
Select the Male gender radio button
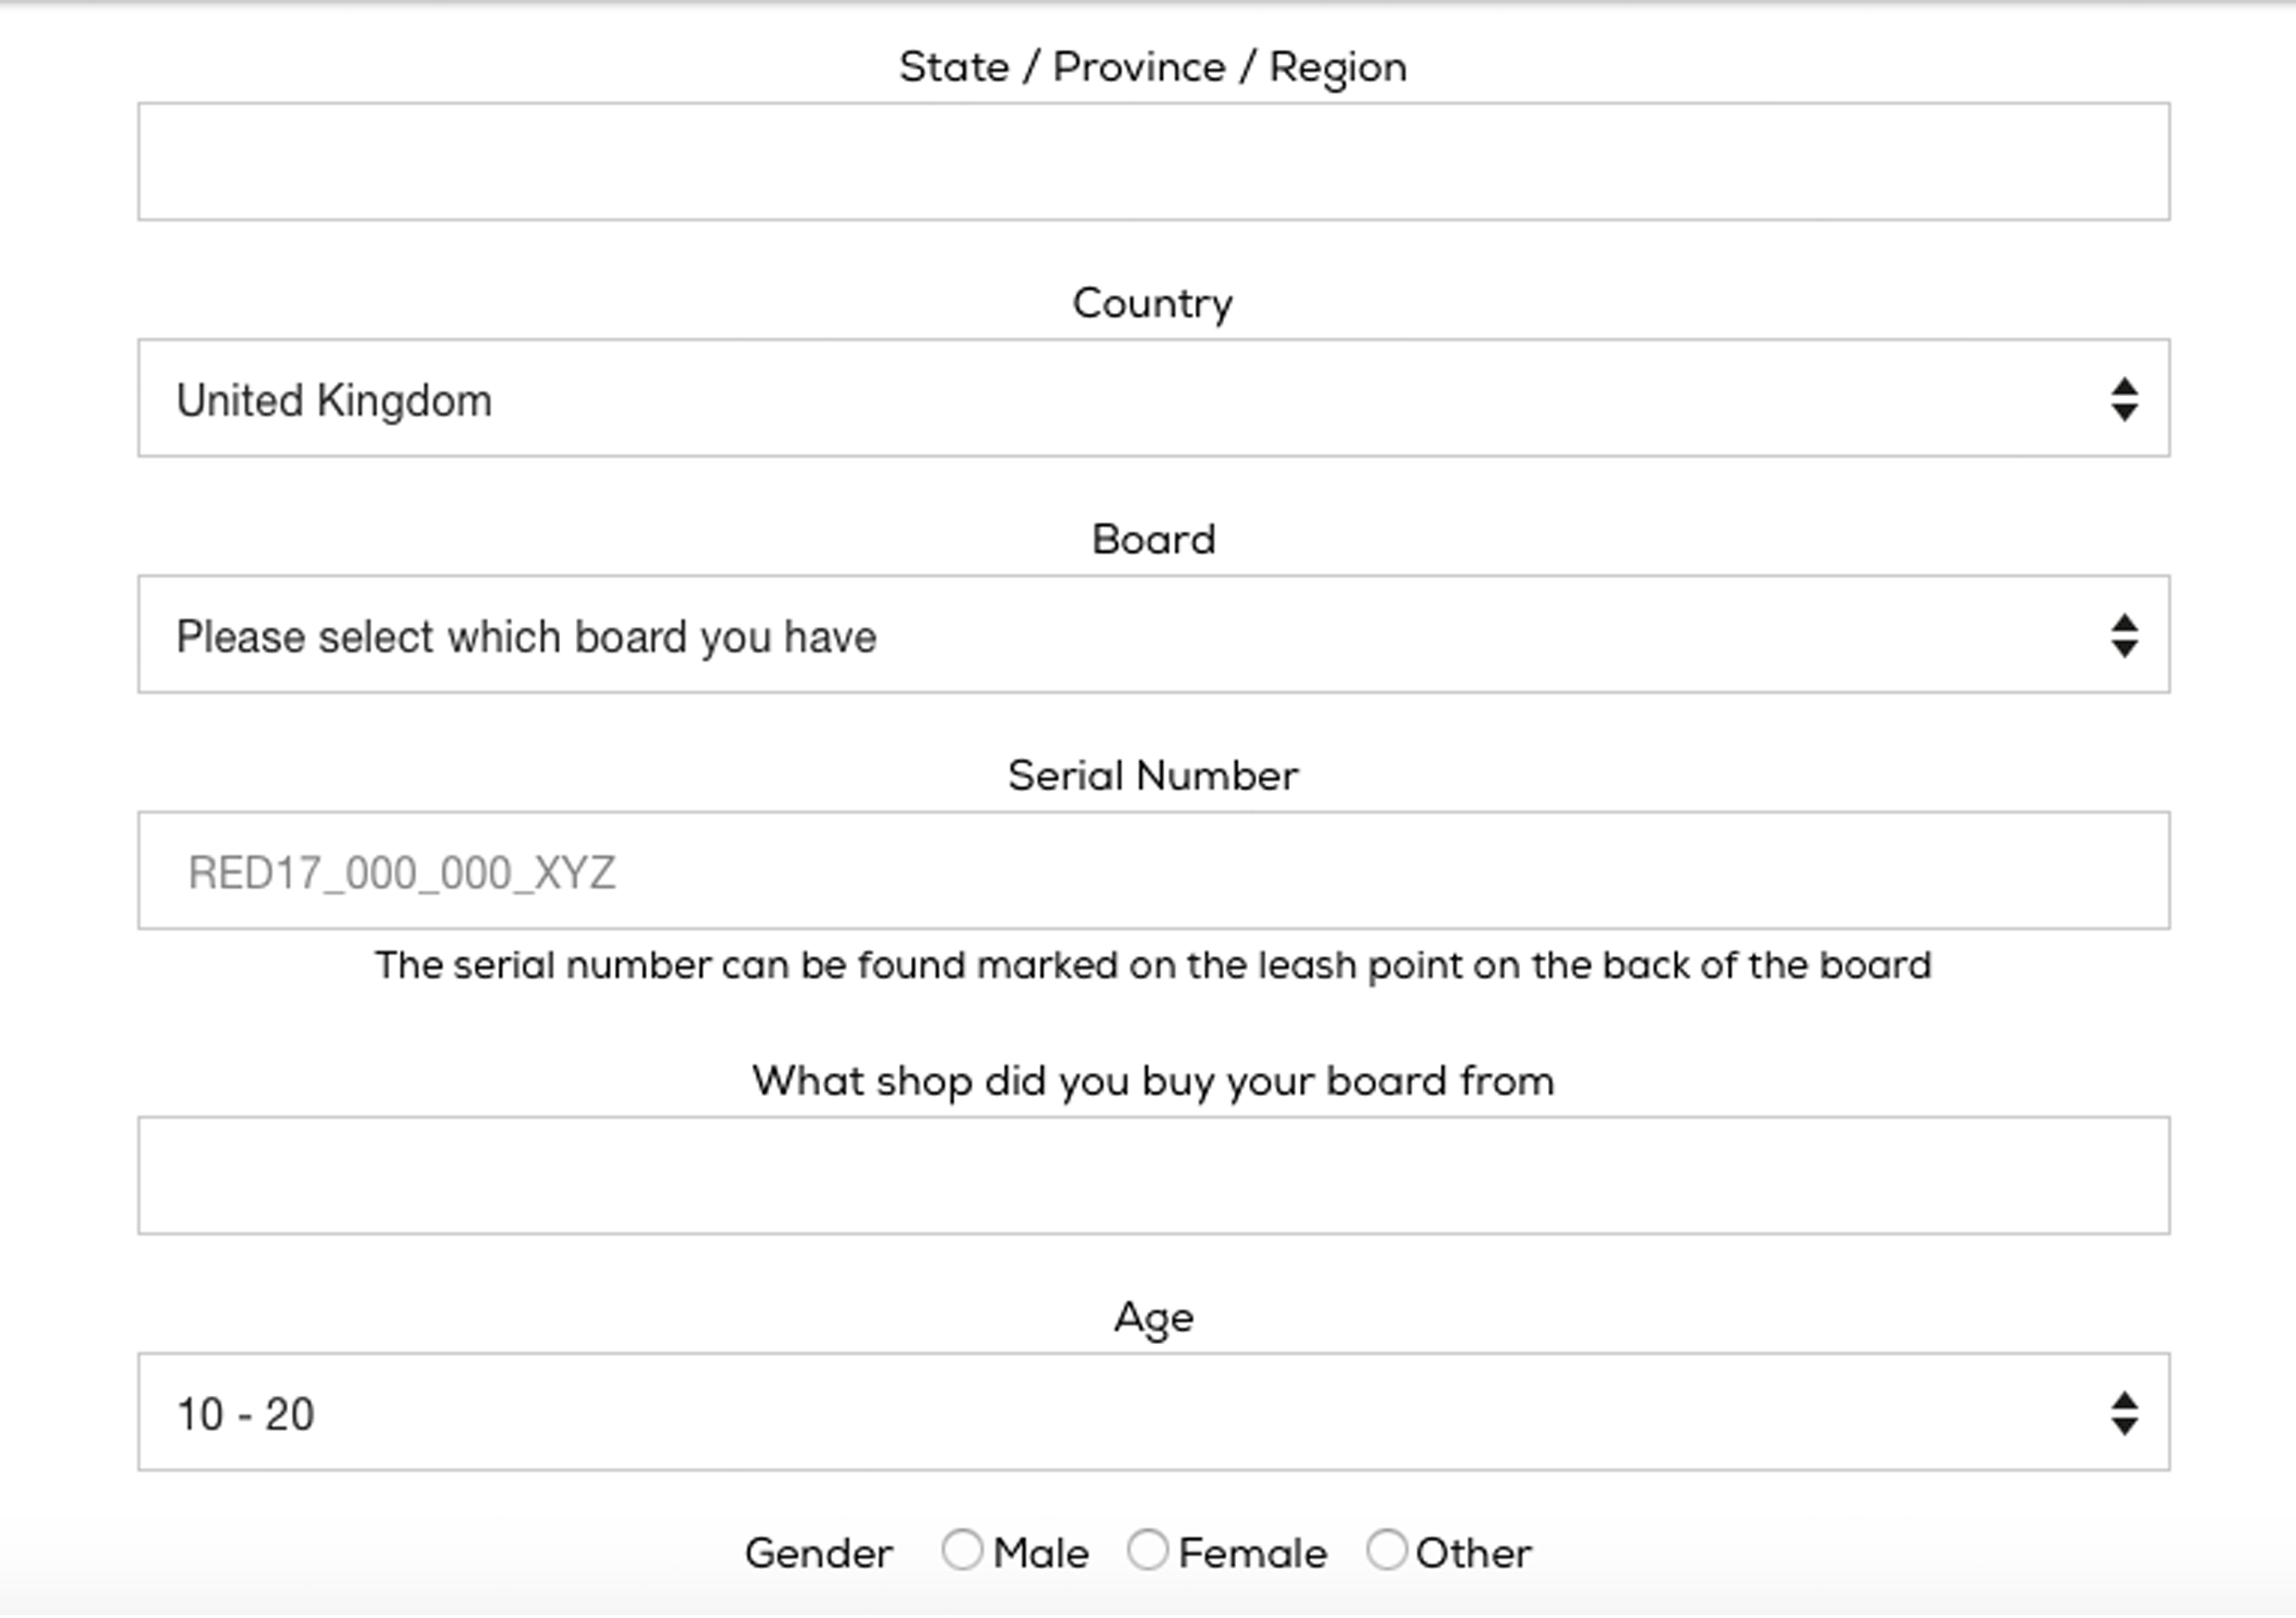click(962, 1550)
